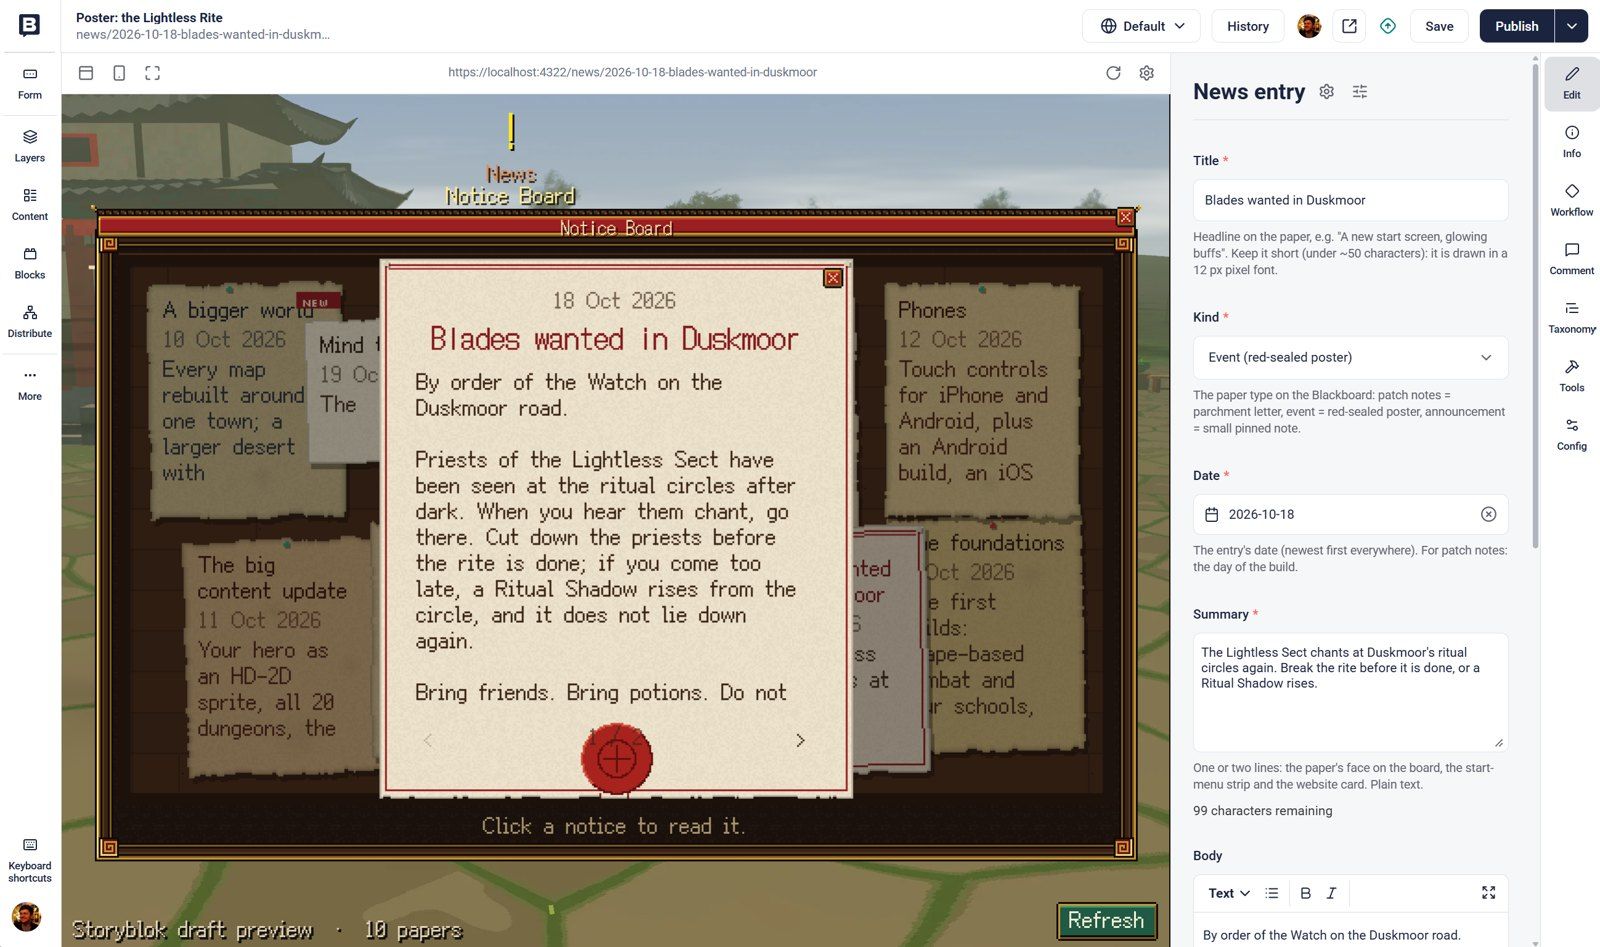
Task: Open News entry filter sliders icon
Action: click(1360, 91)
